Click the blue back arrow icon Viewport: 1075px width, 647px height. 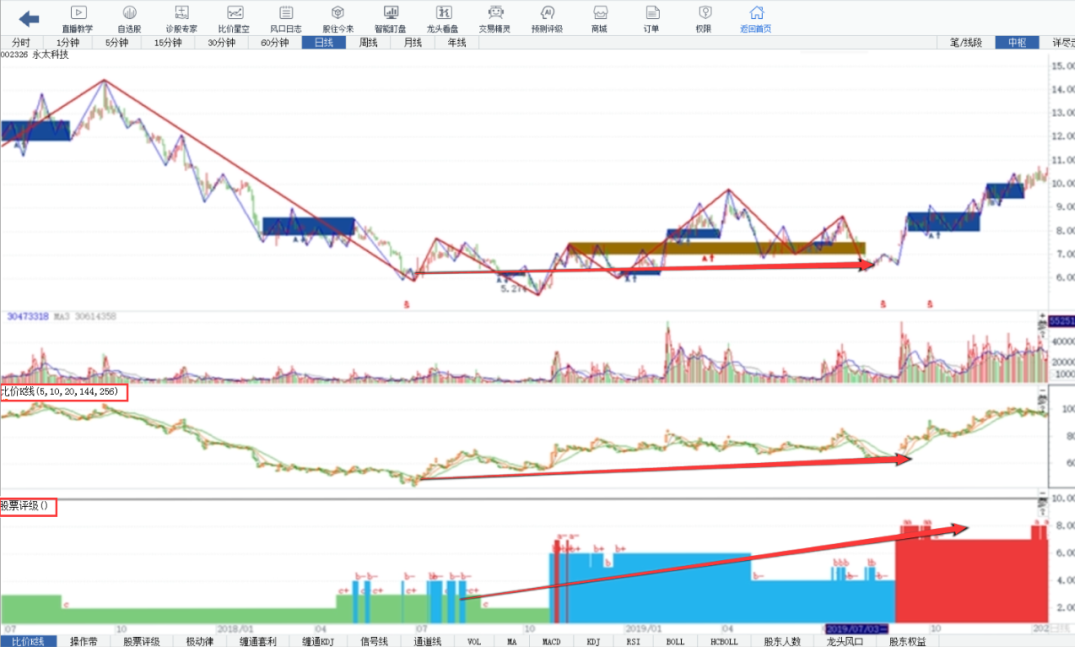click(29, 18)
